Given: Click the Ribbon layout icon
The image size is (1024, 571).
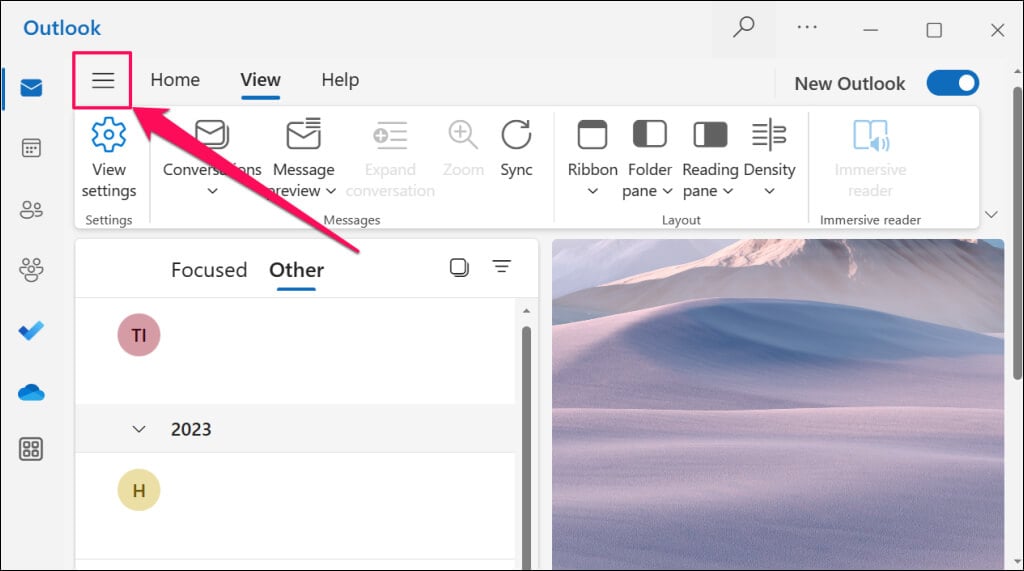Looking at the screenshot, I should pos(592,135).
